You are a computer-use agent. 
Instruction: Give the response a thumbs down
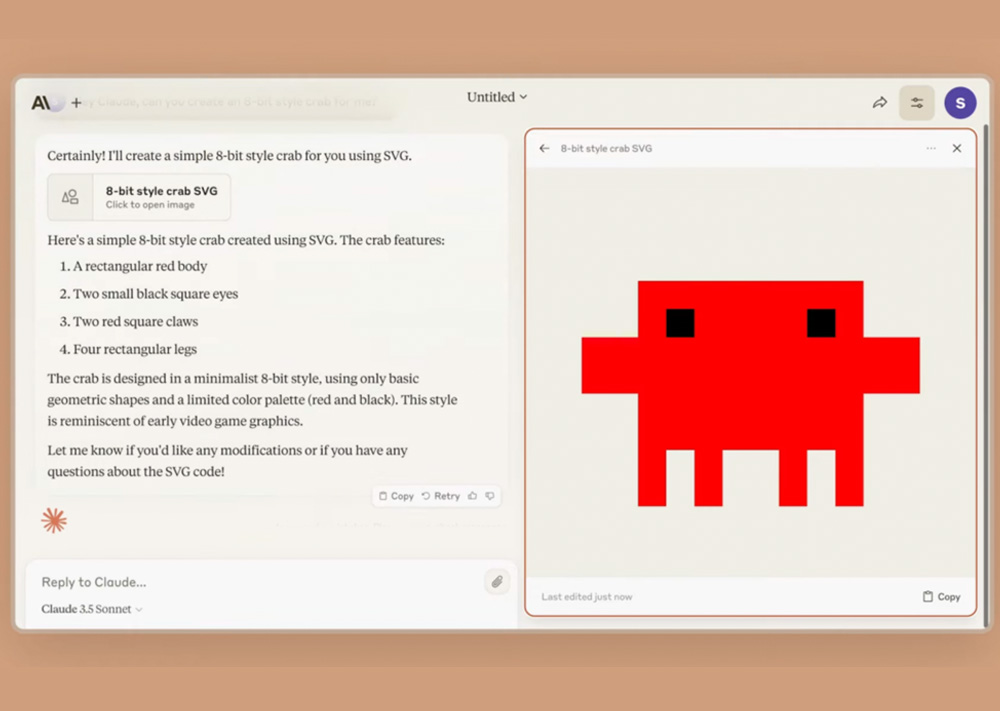tap(490, 496)
